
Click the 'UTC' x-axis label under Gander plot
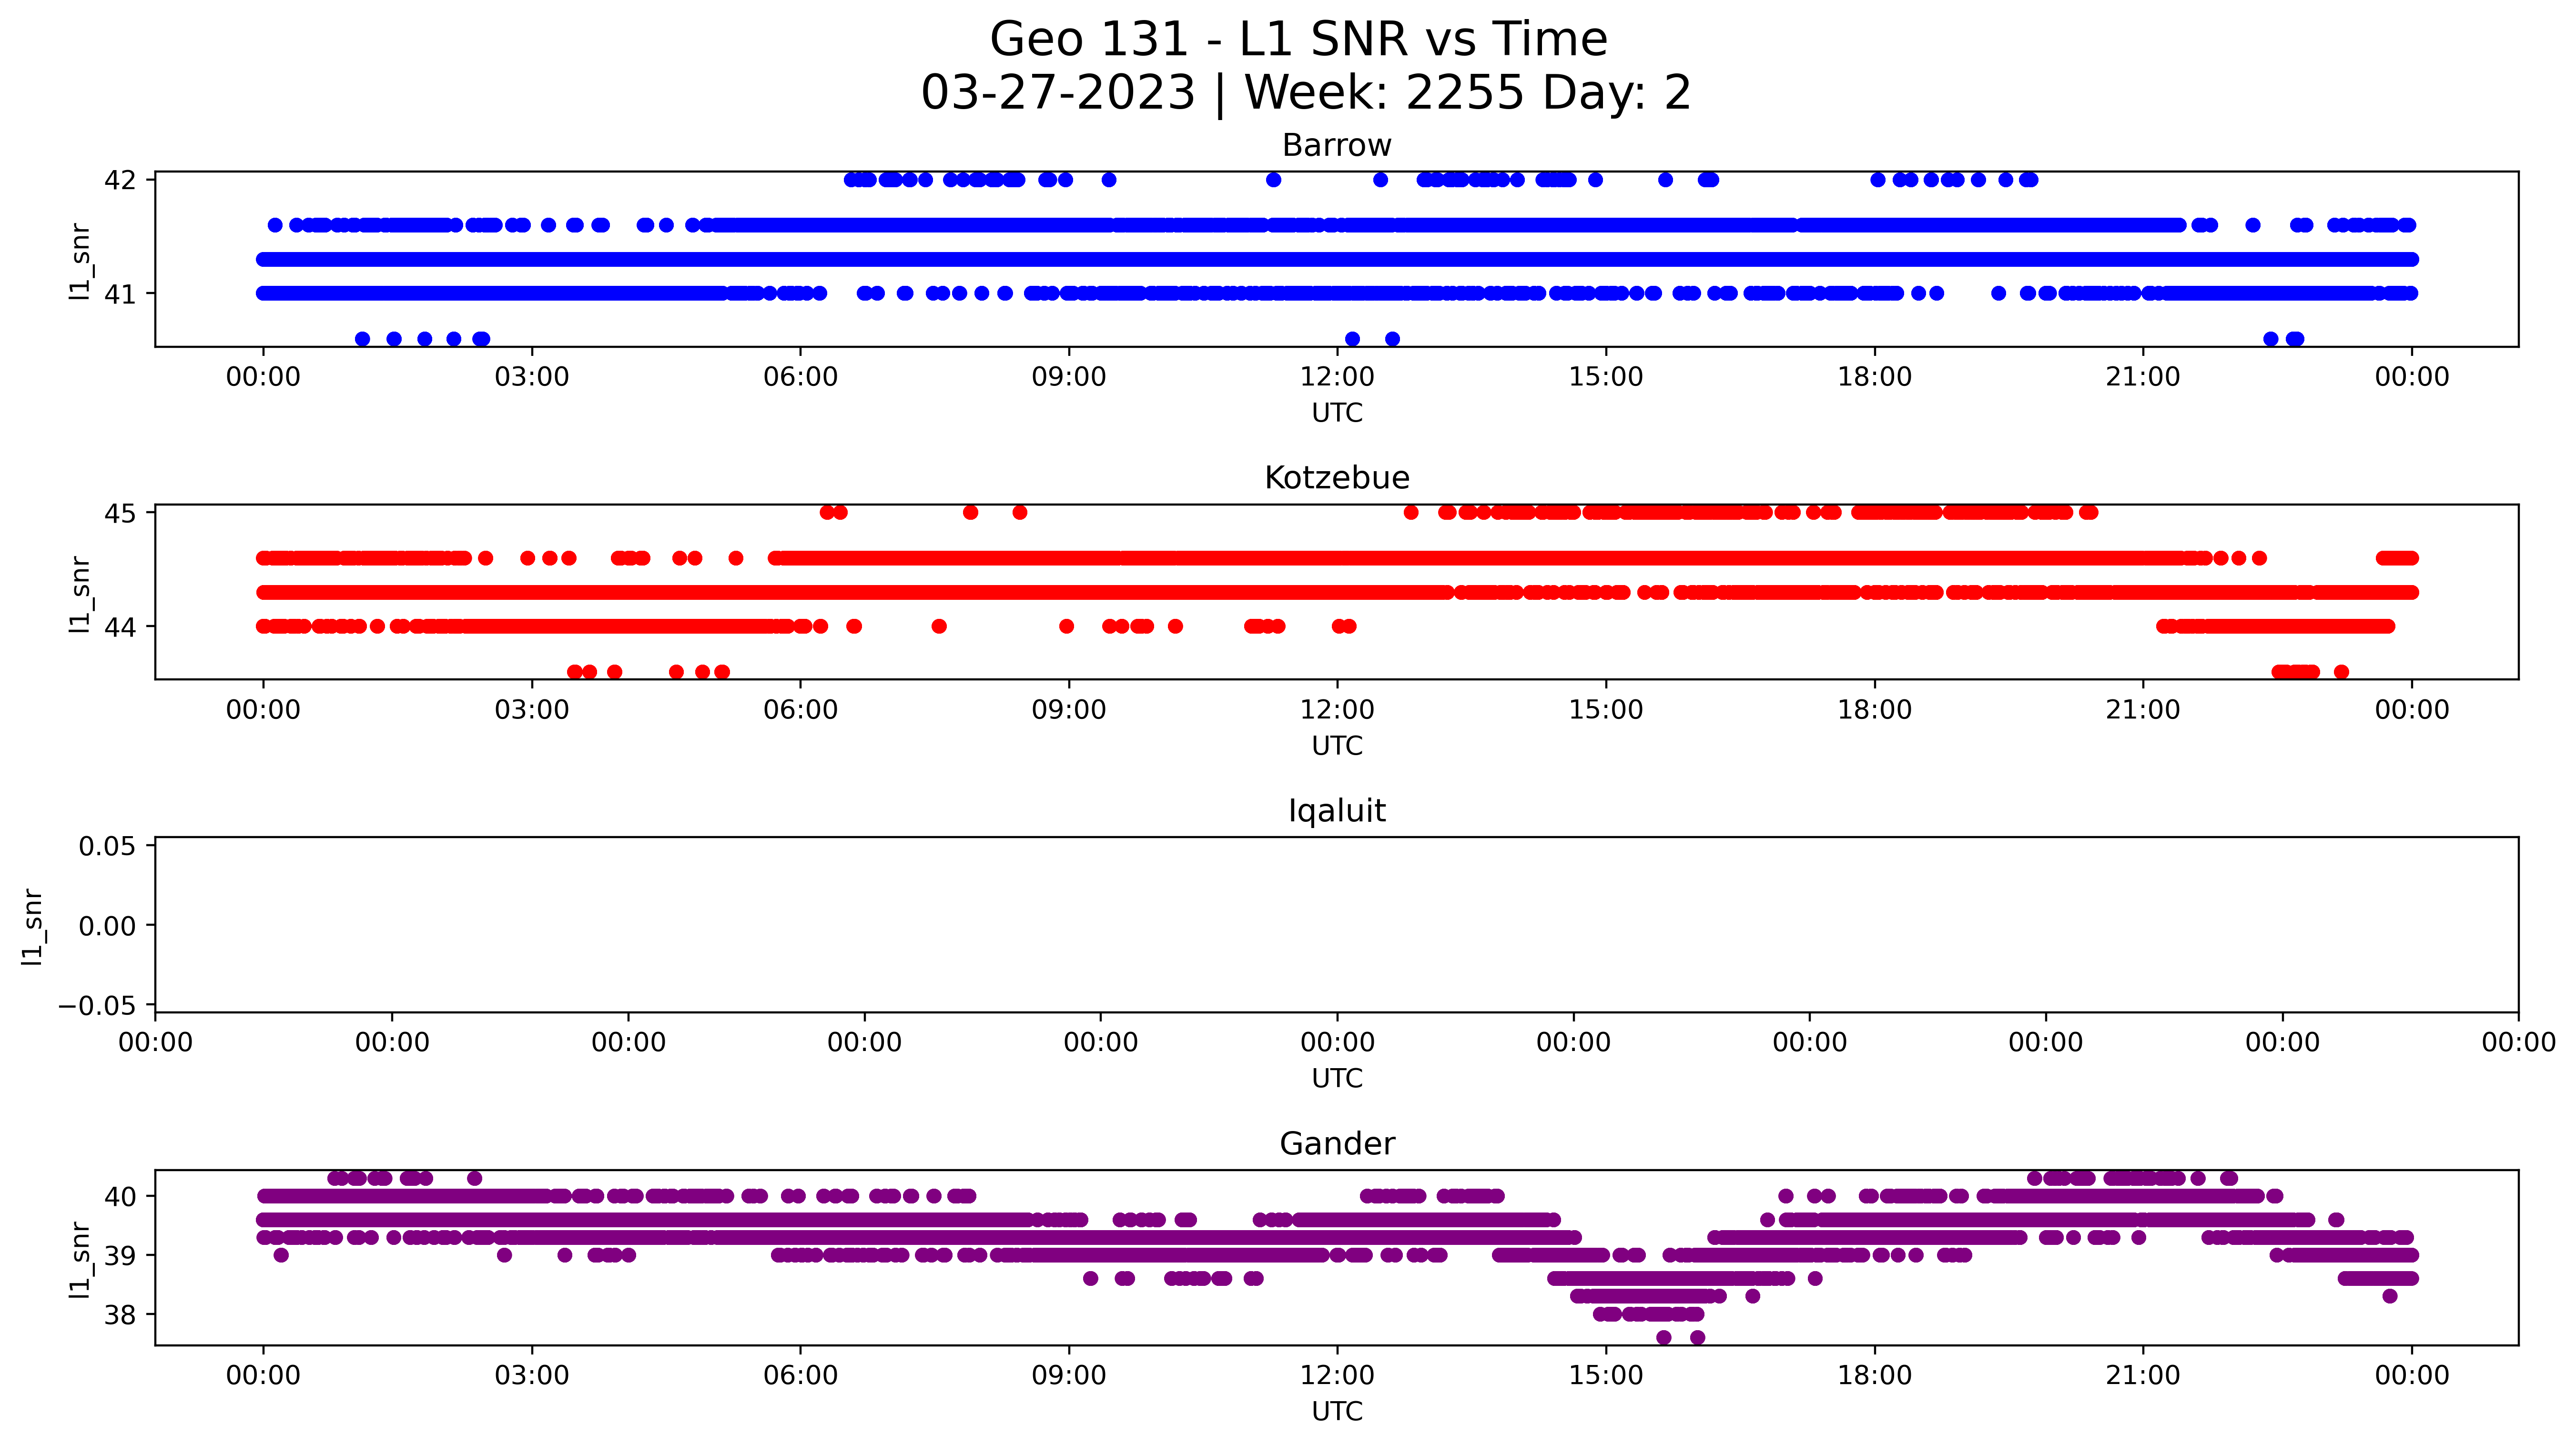click(1337, 1412)
